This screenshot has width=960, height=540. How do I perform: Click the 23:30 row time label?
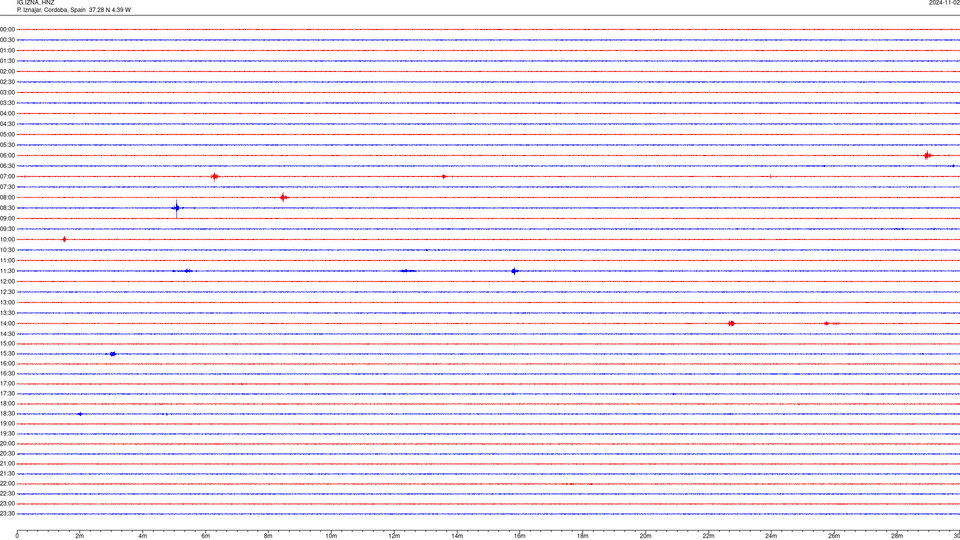click(x=7, y=513)
